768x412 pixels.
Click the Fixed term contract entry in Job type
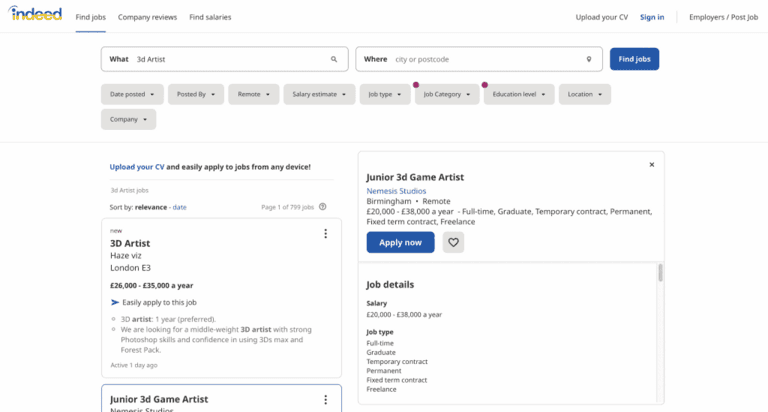pos(397,380)
